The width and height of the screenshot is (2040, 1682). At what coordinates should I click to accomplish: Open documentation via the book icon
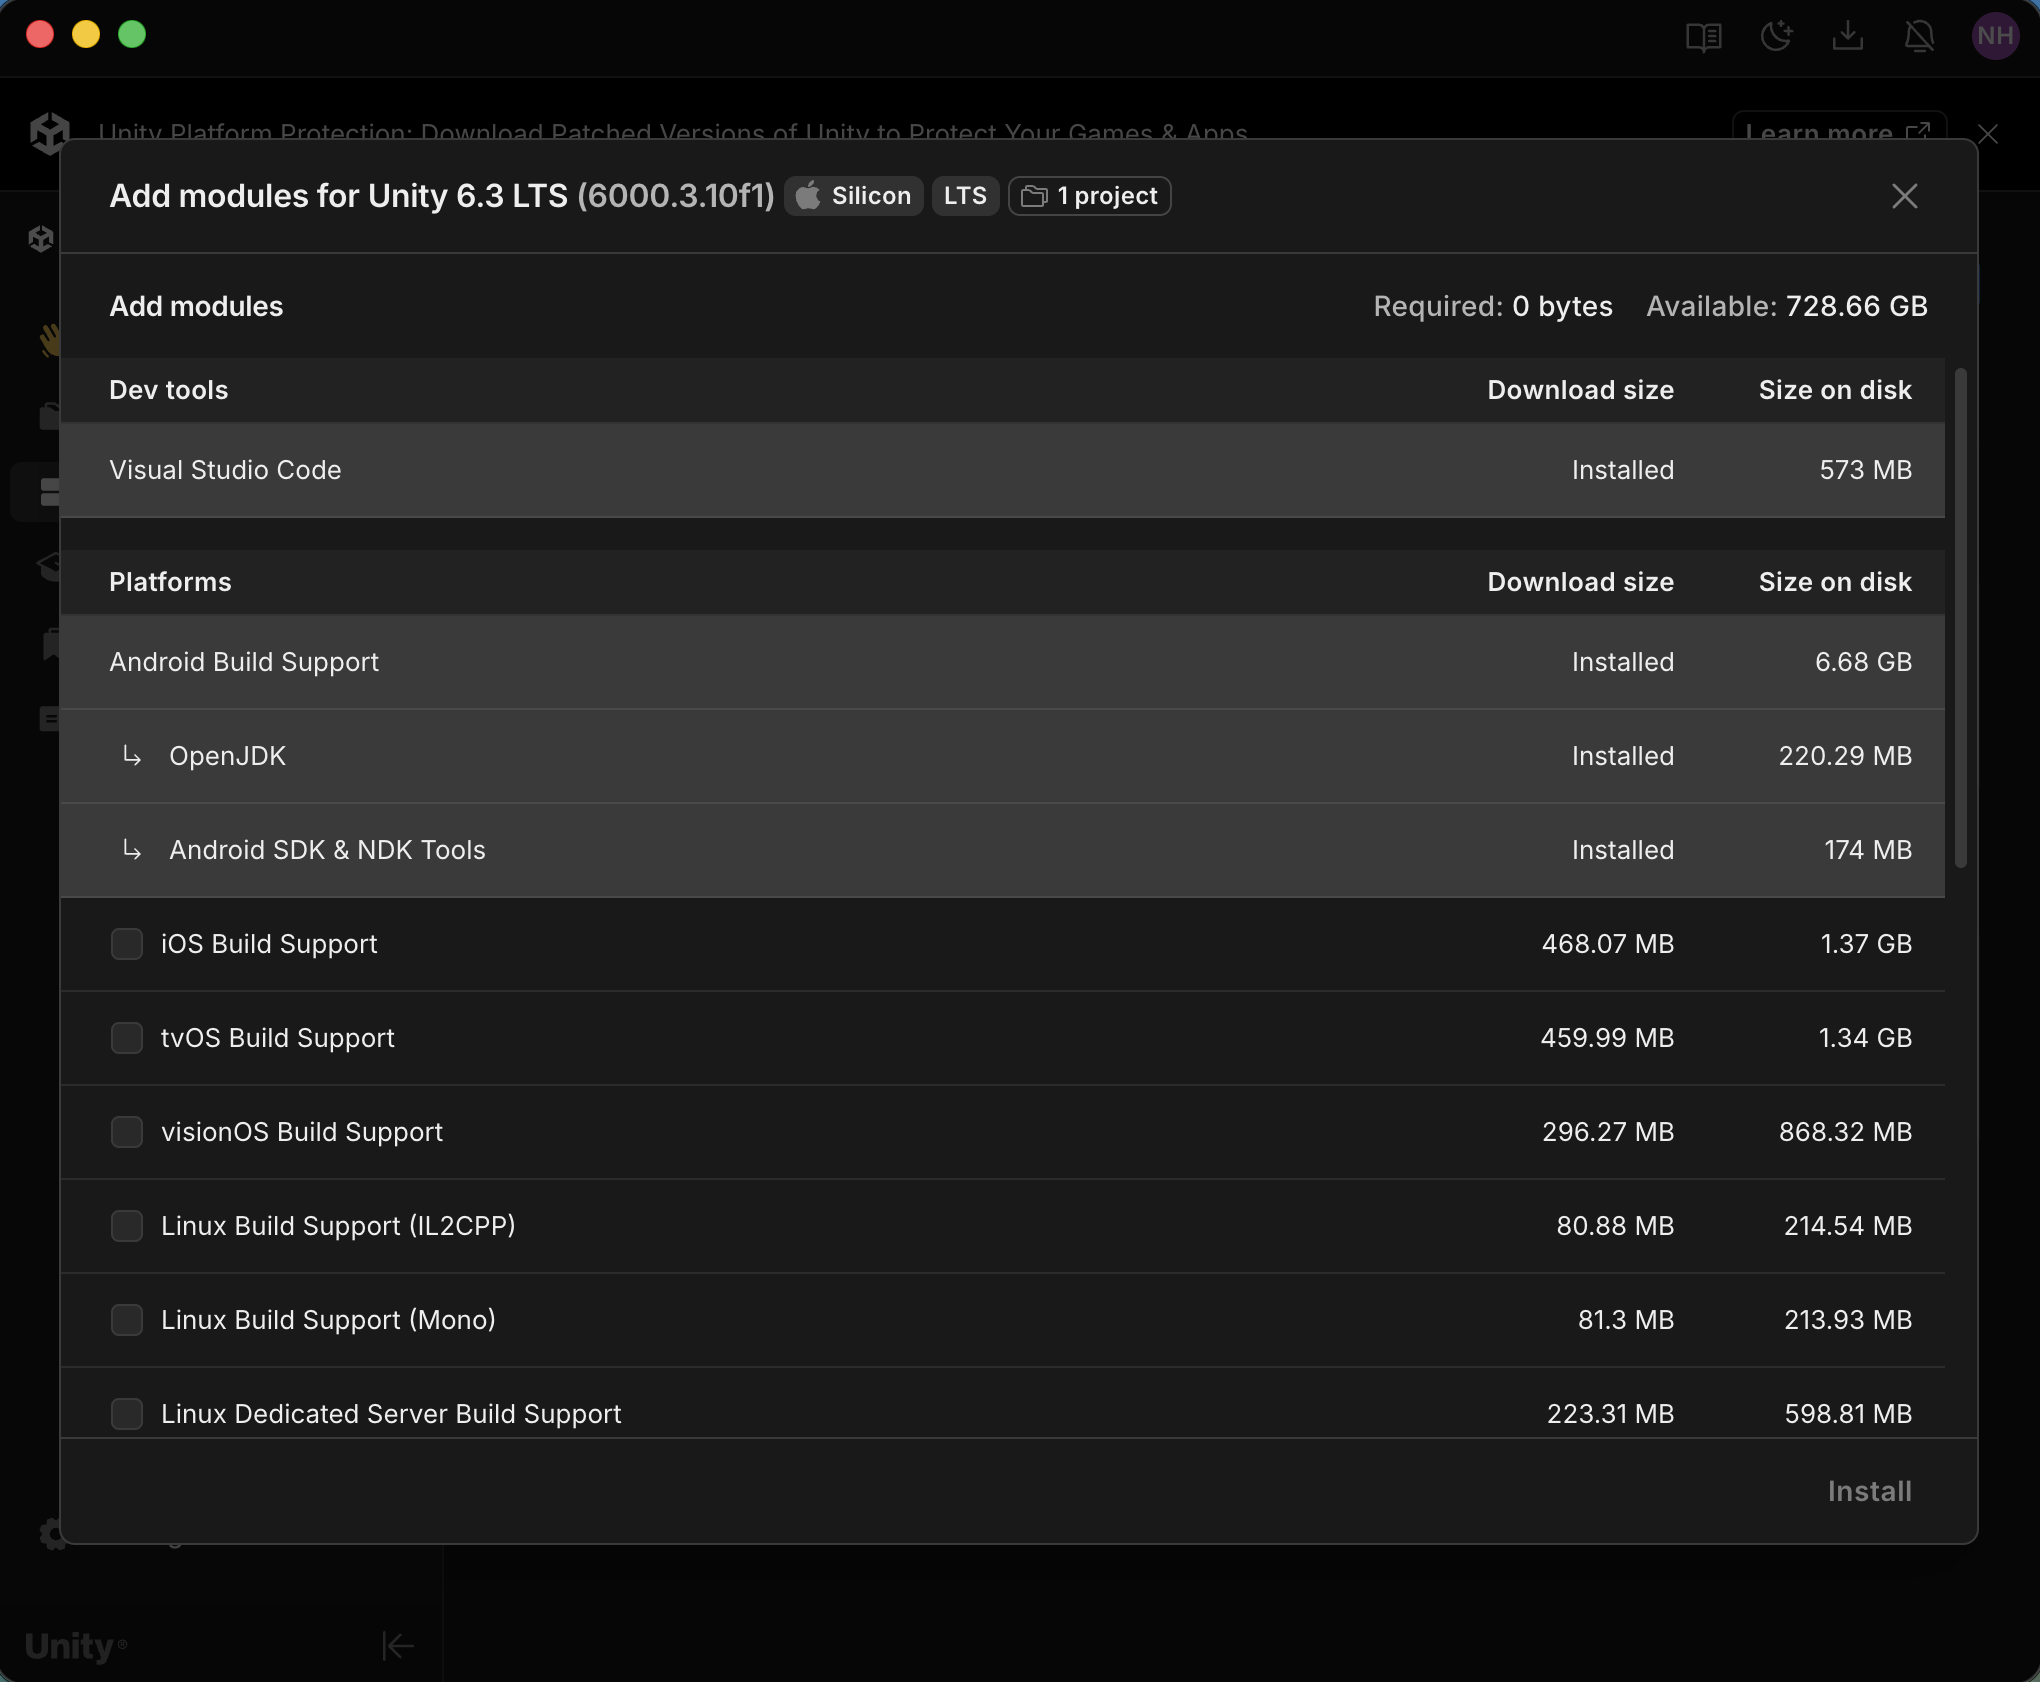1703,36
